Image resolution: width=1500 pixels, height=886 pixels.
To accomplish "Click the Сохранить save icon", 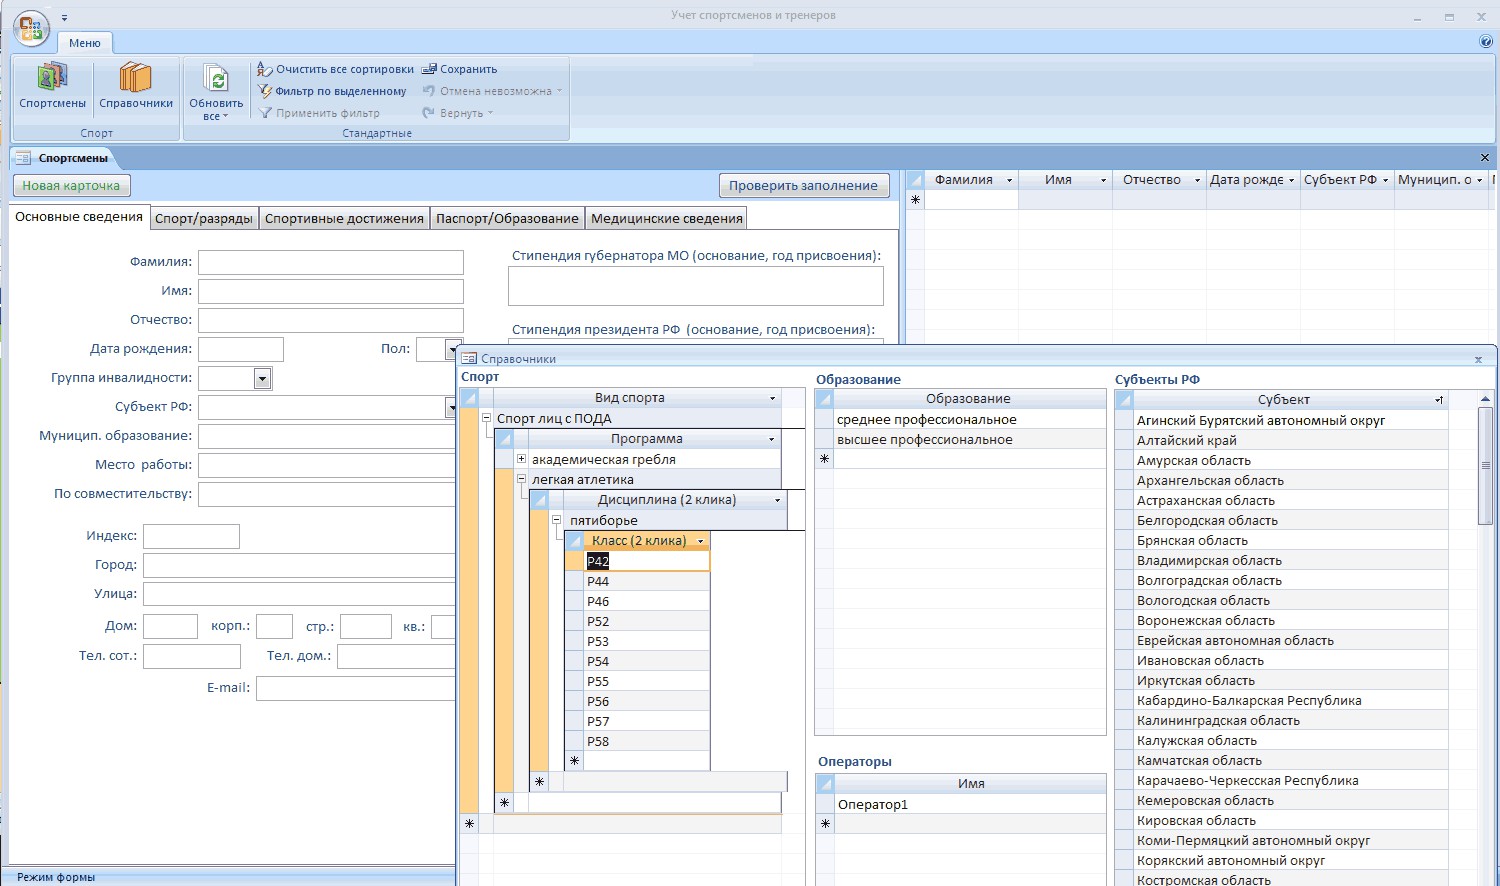I will coord(430,69).
